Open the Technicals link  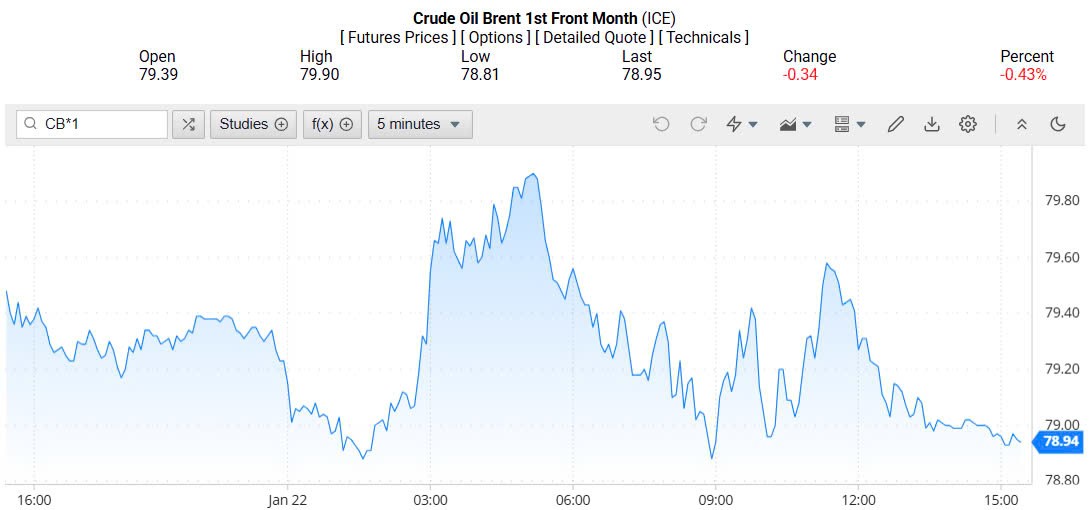(x=704, y=37)
